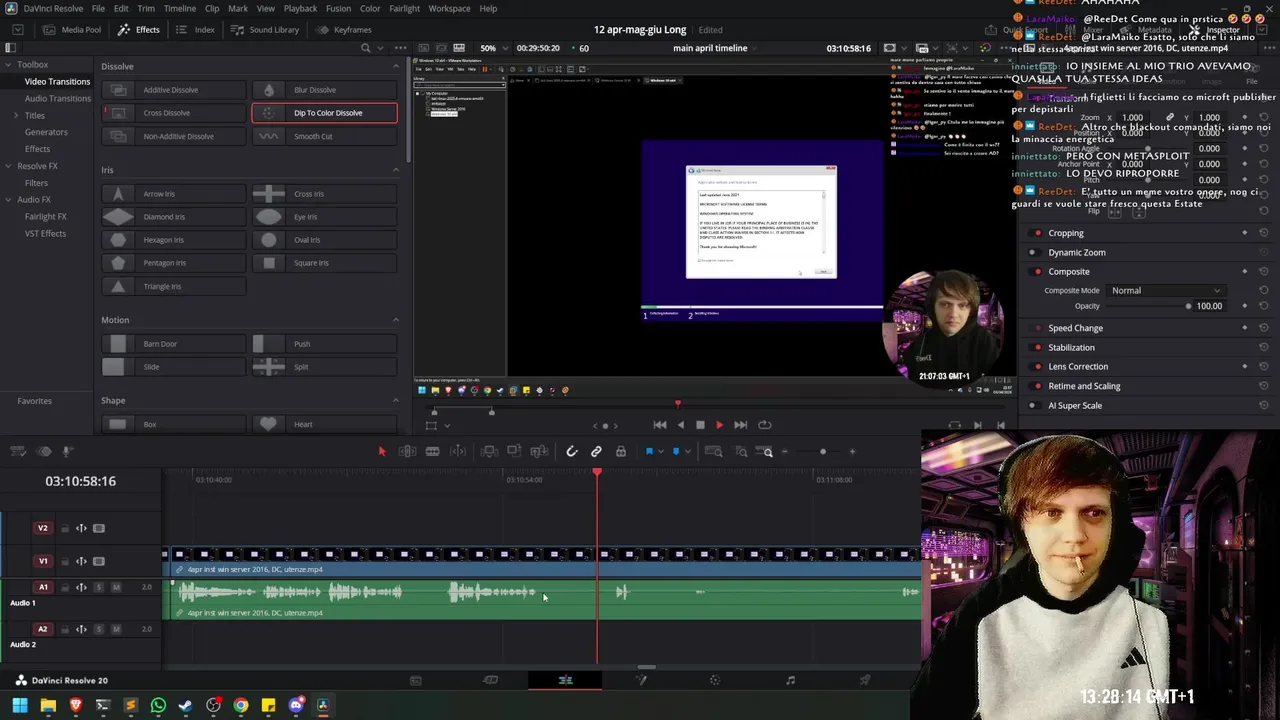Disable the V1 video track filmstrip icon
The width and height of the screenshot is (1280, 720).
pyautogui.click(x=99, y=561)
